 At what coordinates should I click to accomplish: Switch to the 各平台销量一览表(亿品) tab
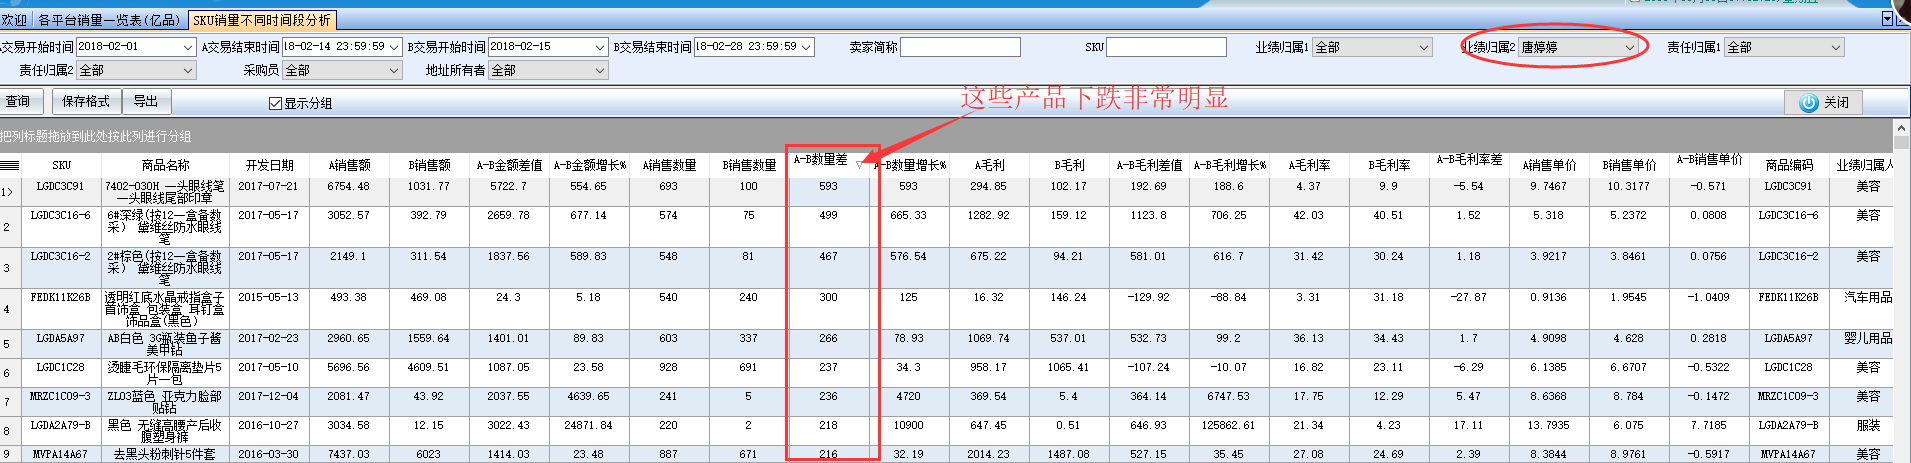coord(110,20)
